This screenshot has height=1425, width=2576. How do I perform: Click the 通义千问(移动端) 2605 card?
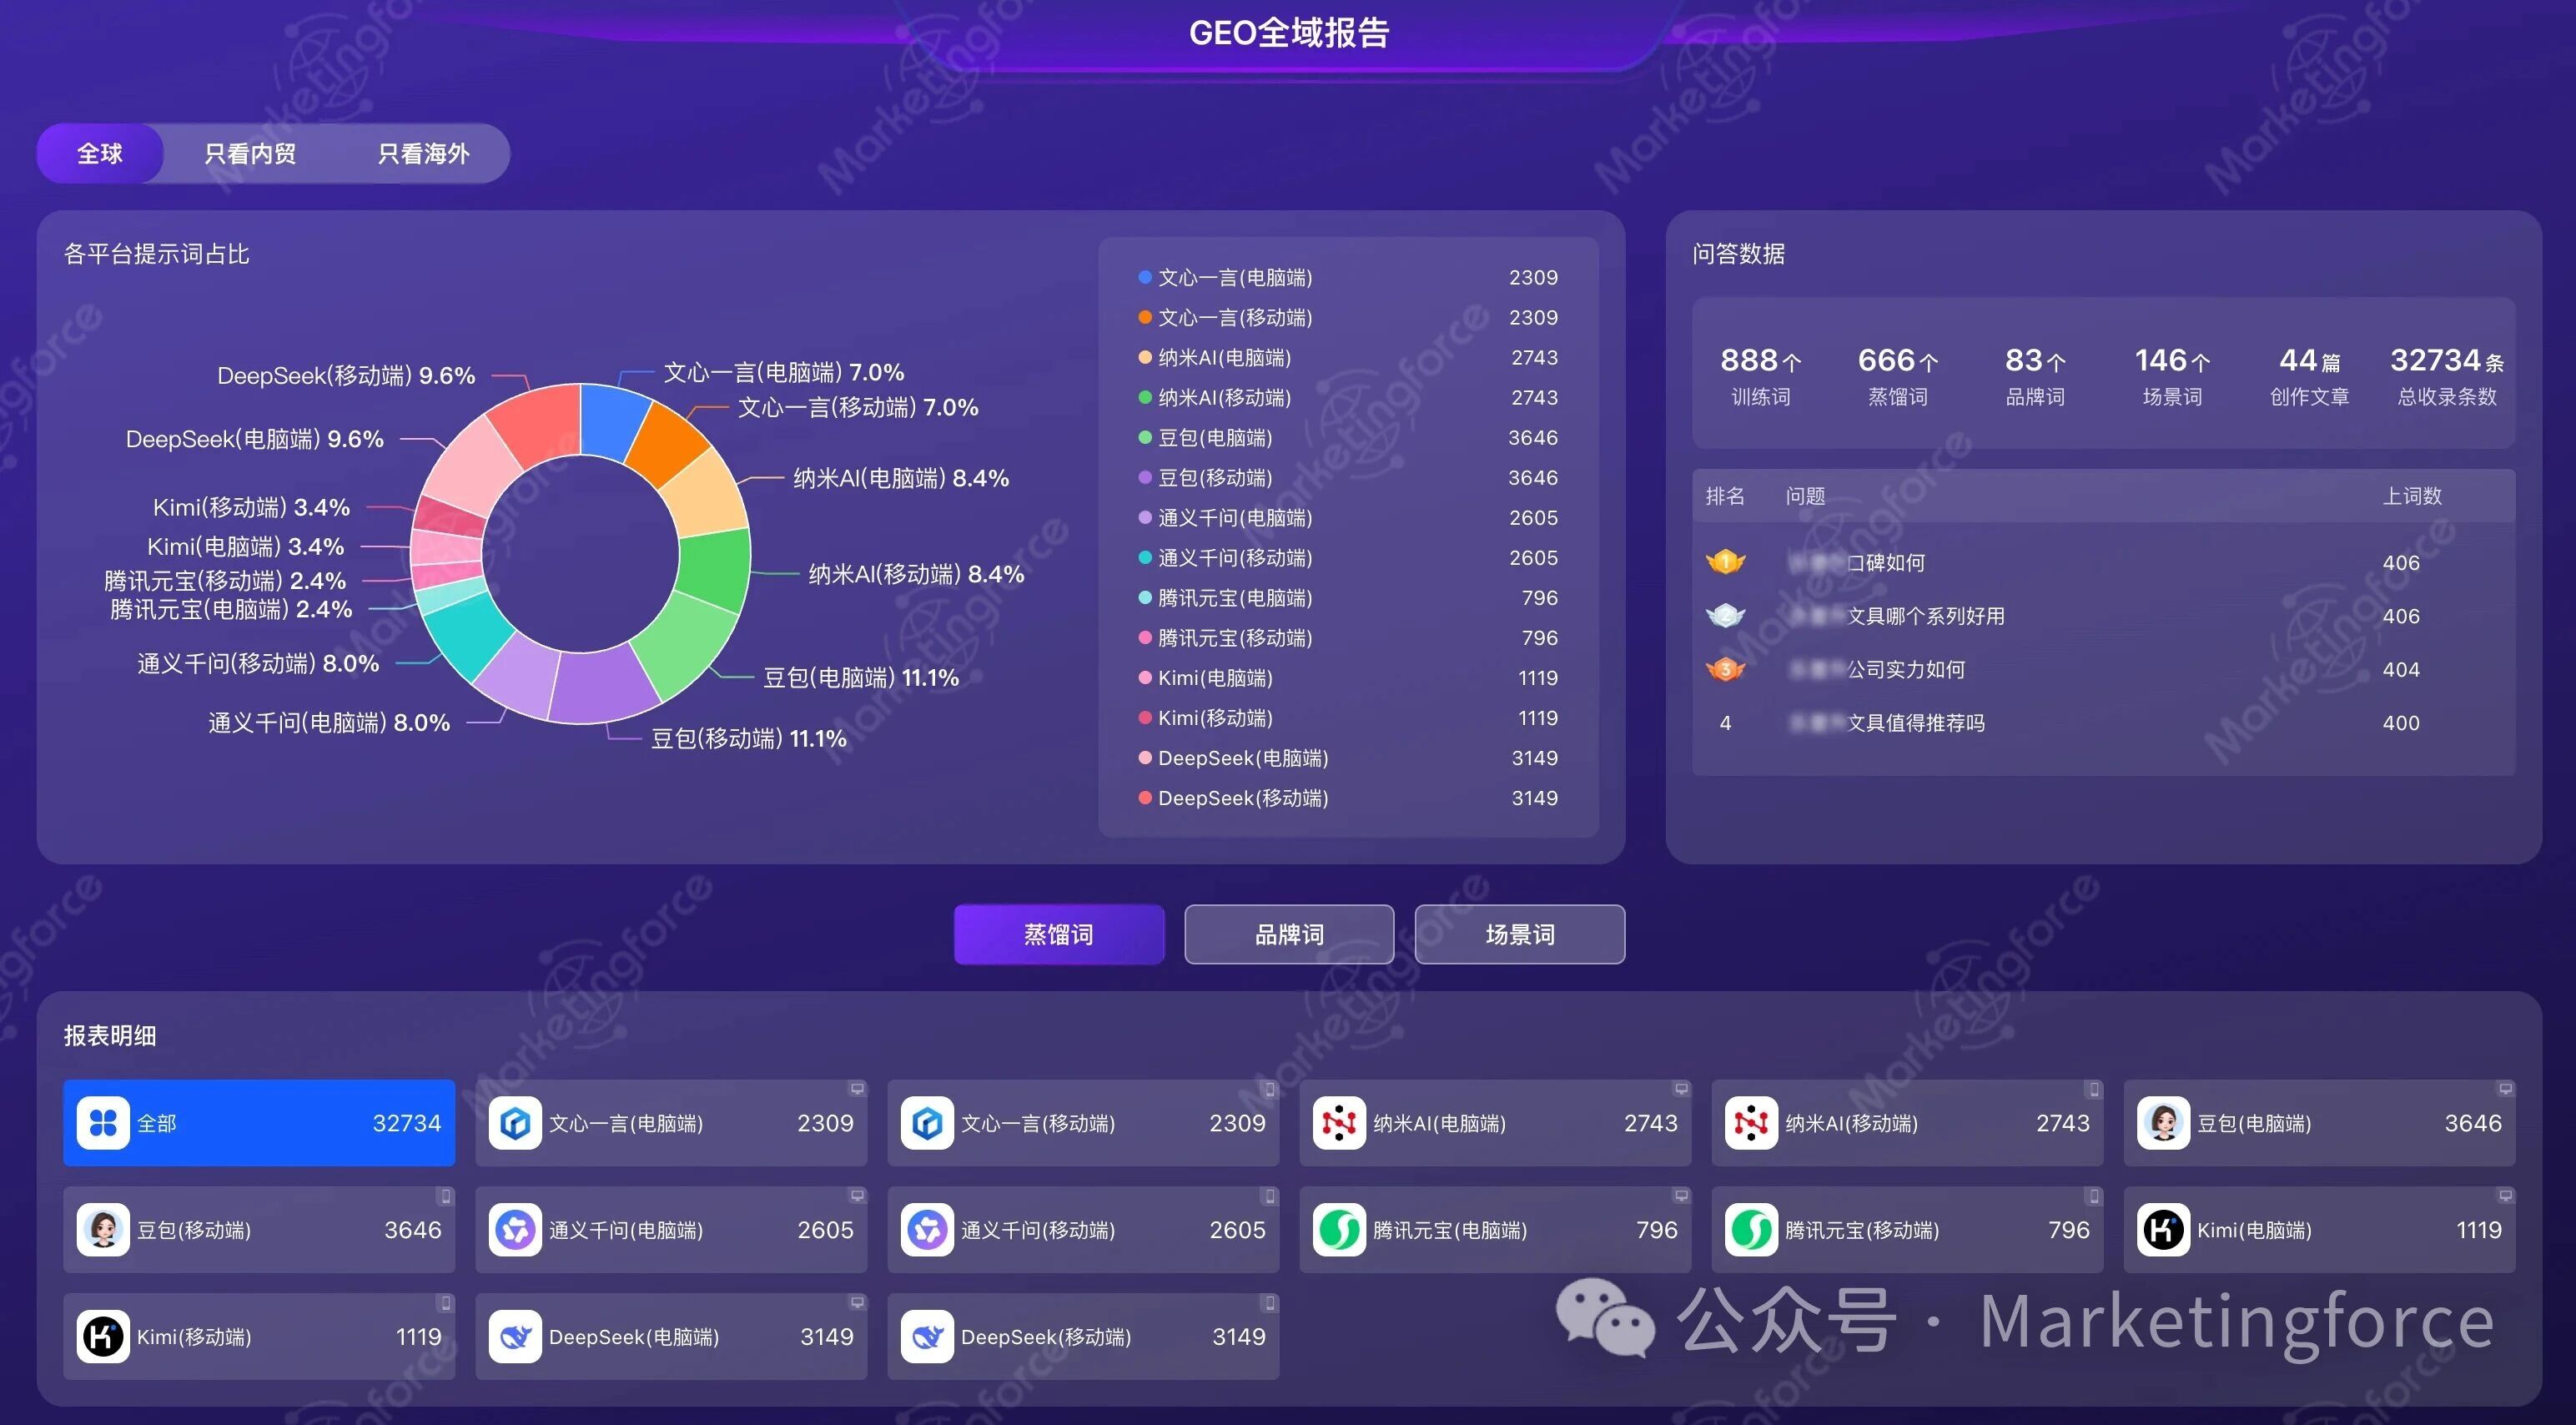1083,1230
